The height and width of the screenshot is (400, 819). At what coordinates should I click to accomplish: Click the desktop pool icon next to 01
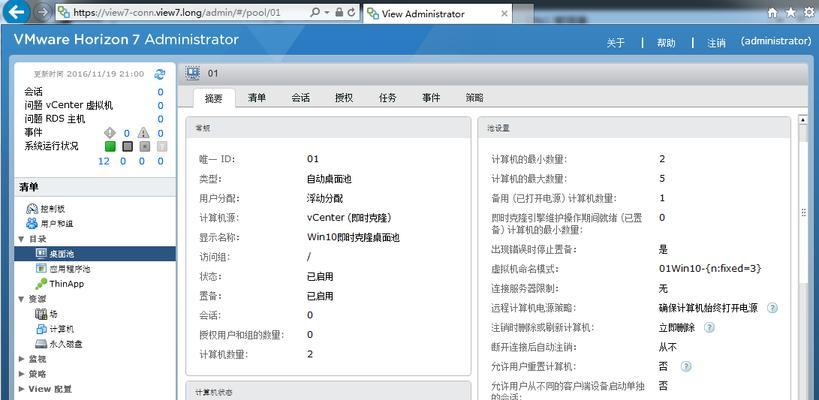[193, 73]
